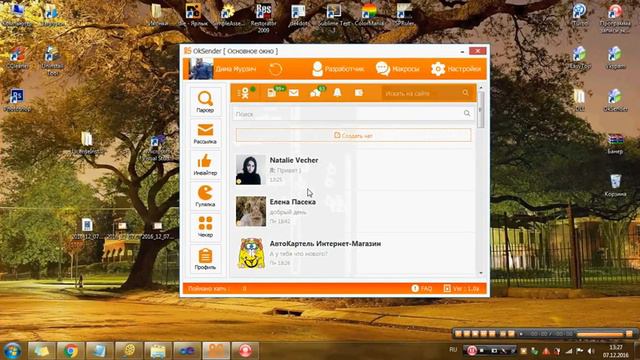This screenshot has width=640, height=360.
Task: Open the FAQ link in status bar
Action: 422,289
